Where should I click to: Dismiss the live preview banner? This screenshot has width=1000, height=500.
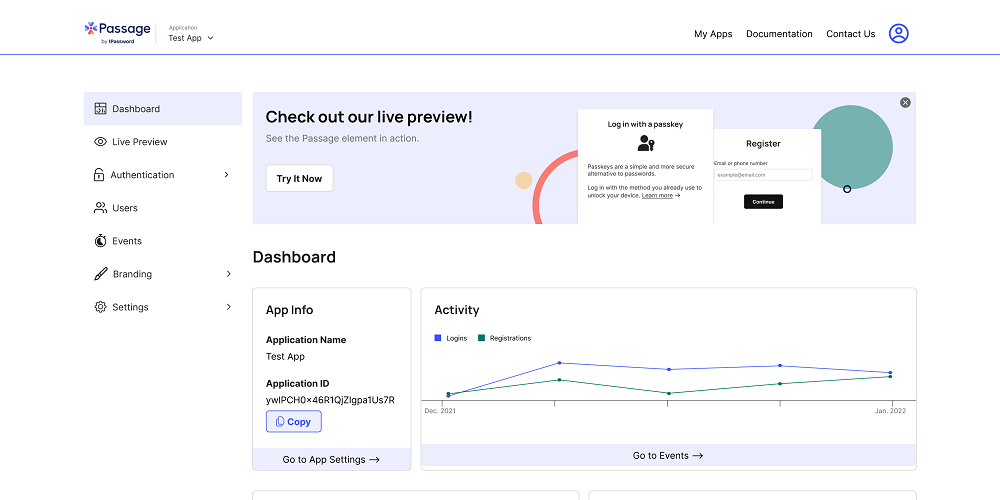(x=905, y=102)
